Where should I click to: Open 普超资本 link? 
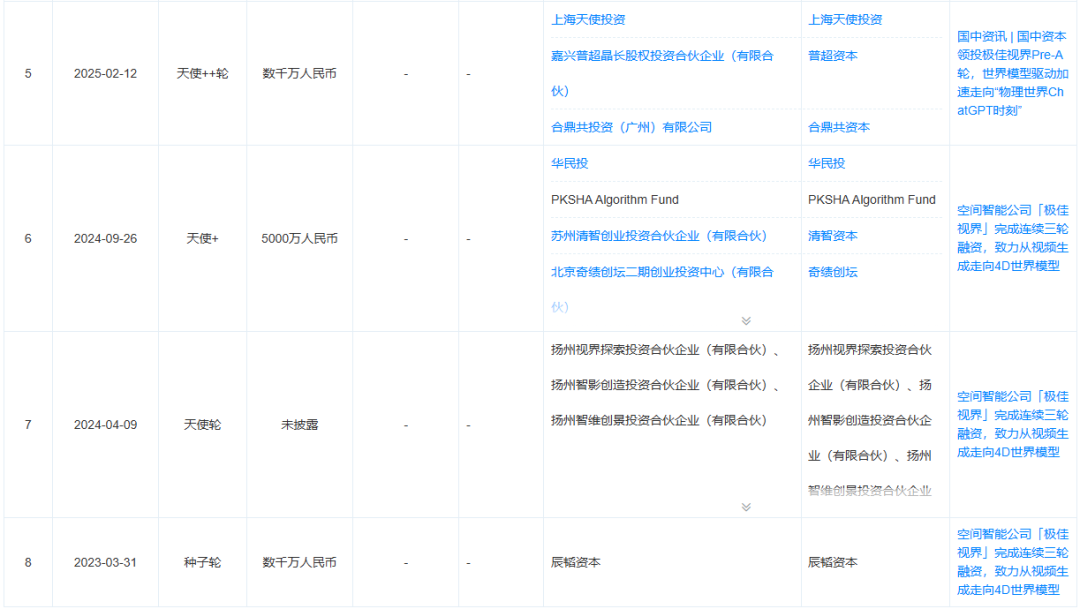click(x=833, y=56)
